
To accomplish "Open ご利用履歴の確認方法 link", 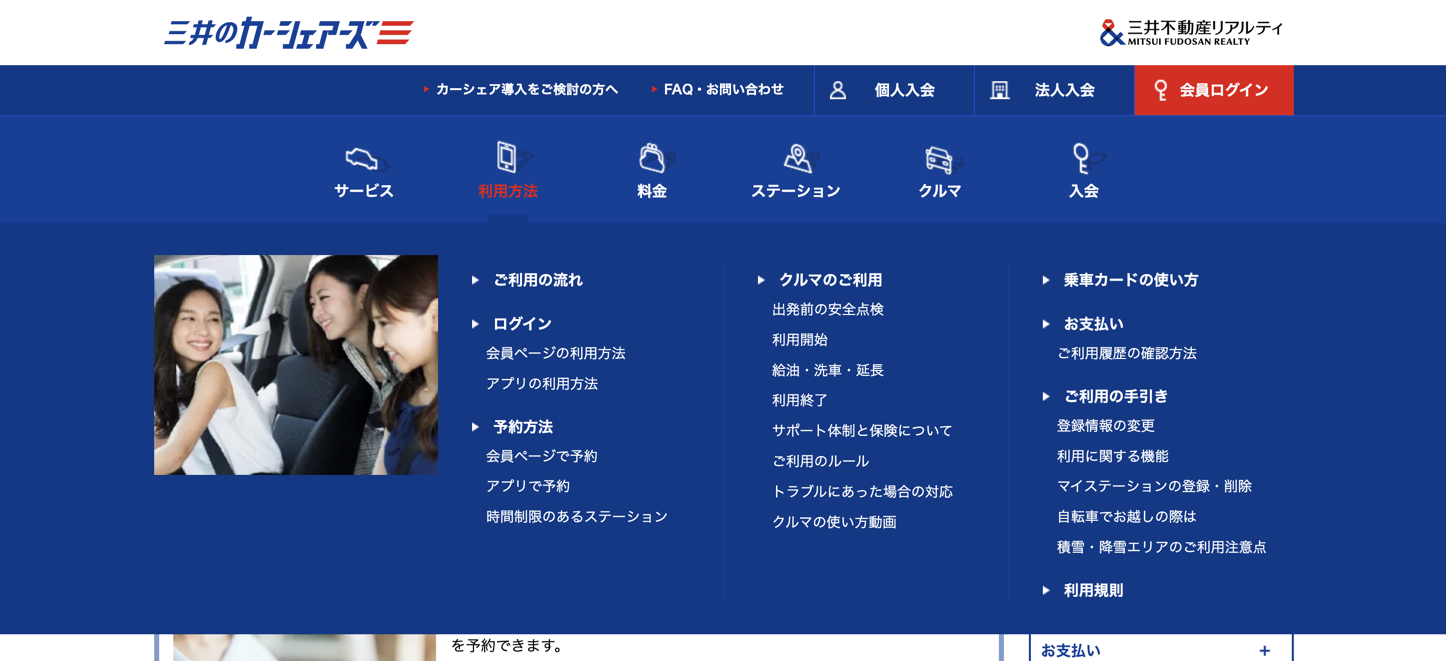I will coord(1127,354).
